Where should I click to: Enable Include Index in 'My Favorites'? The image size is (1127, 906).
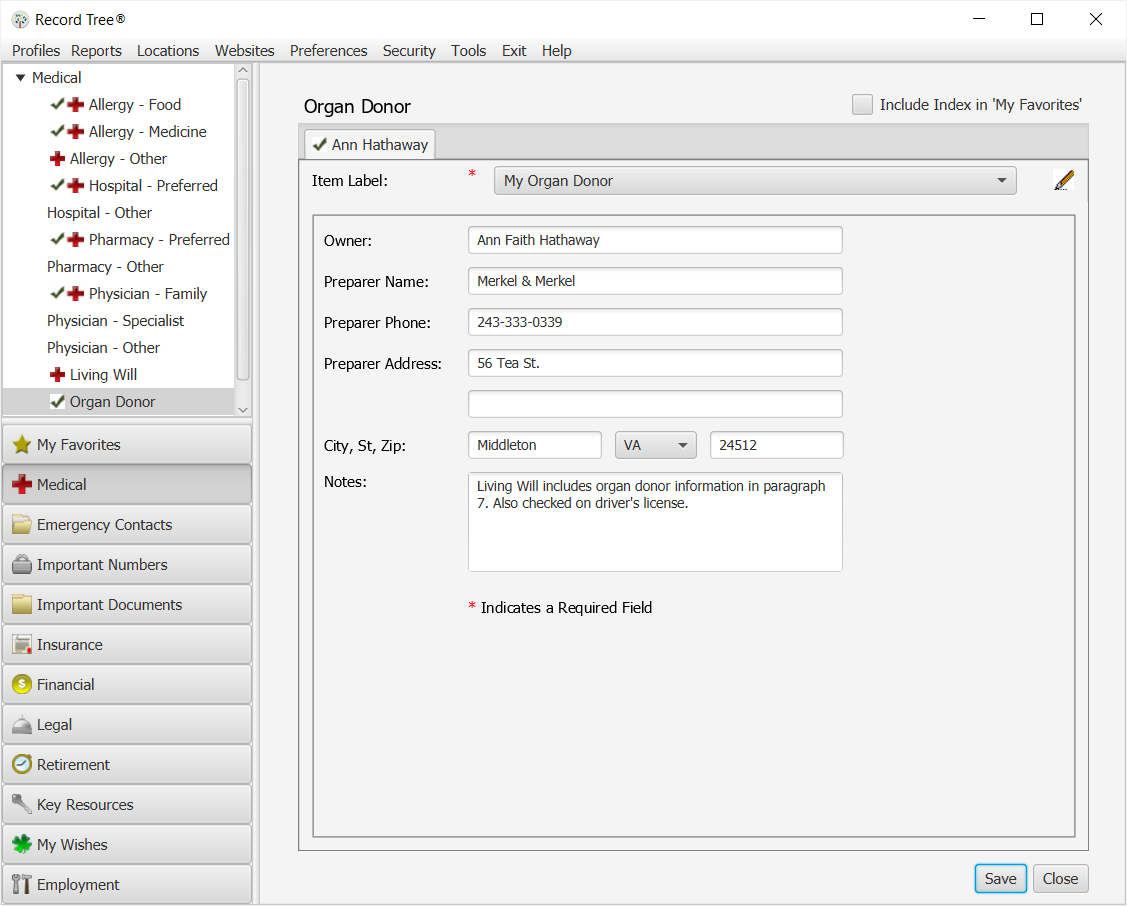coord(862,104)
